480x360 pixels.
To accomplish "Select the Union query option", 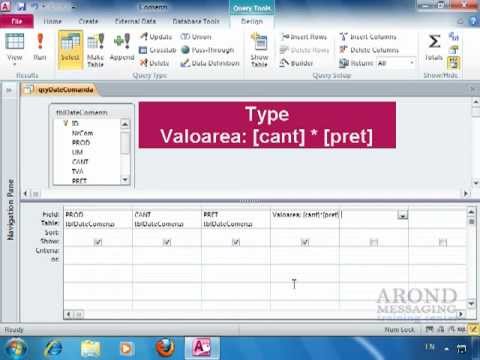I will pyautogui.click(x=196, y=37).
